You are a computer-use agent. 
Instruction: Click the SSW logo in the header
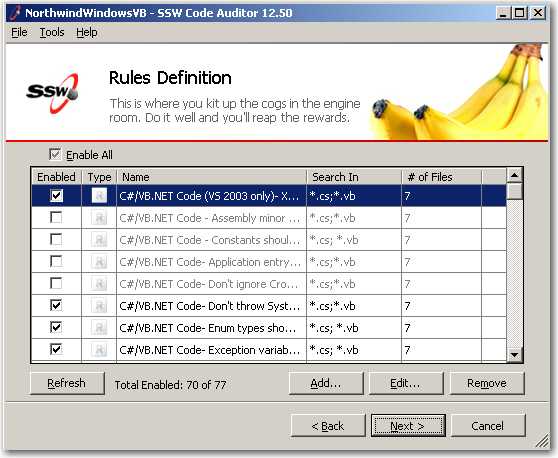pos(52,93)
